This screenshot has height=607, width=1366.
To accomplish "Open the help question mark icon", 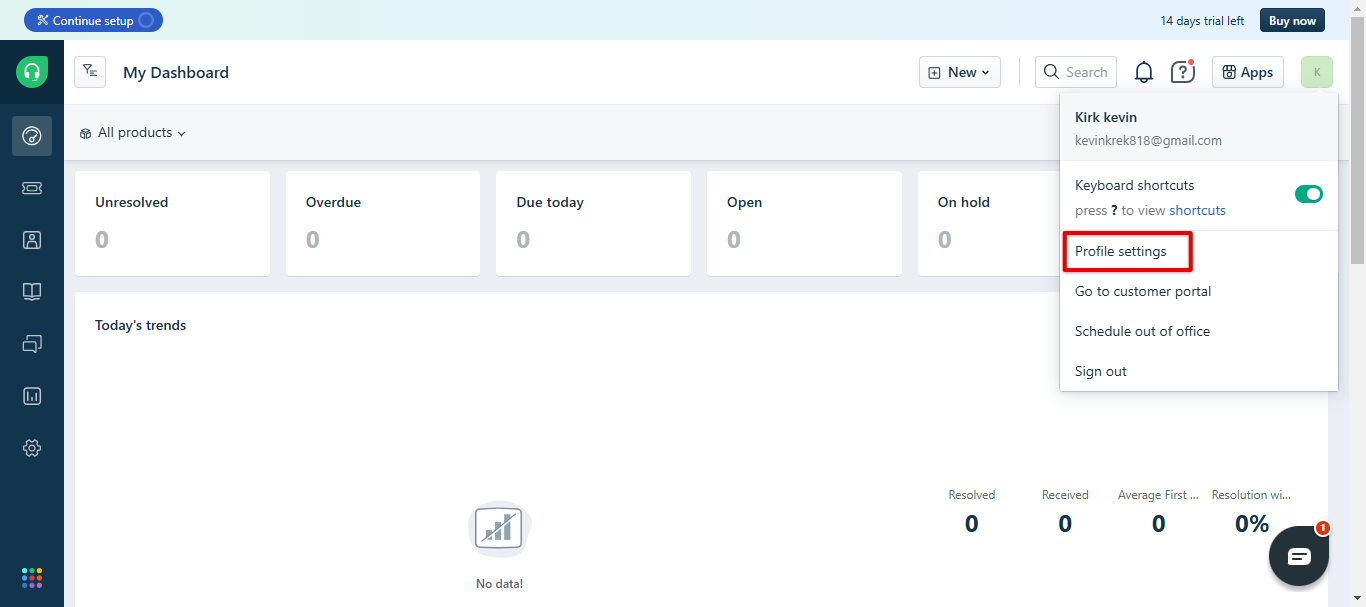I will click(x=1183, y=72).
